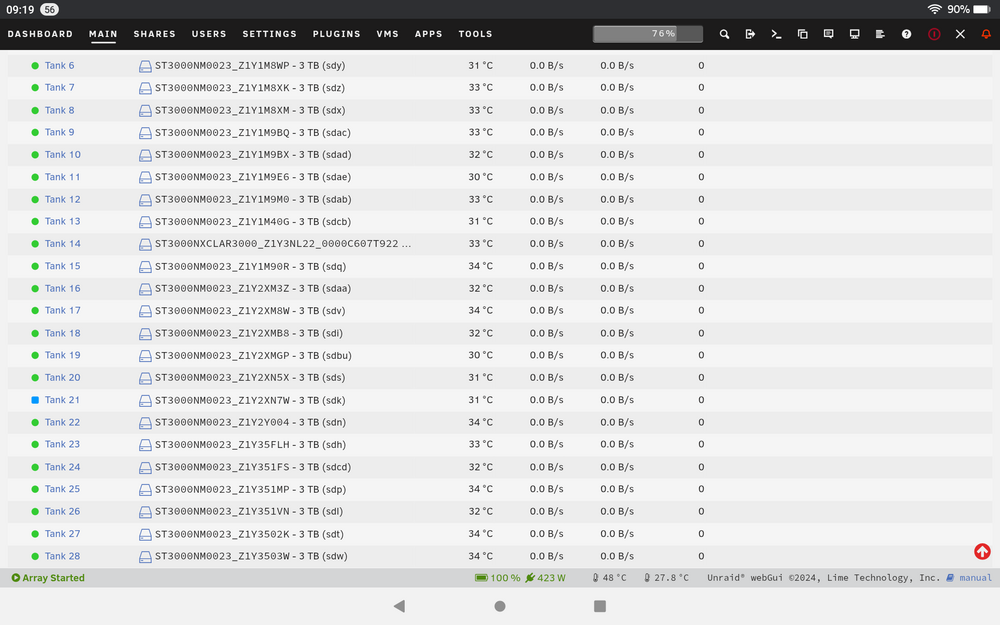Open the Users tab
This screenshot has width=1000, height=625.
tap(209, 34)
